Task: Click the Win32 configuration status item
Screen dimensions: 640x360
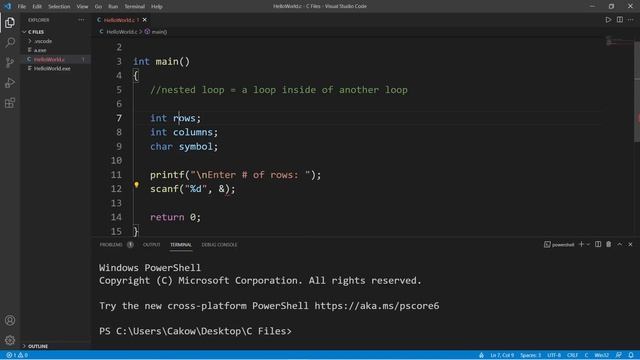Action: (x=601, y=355)
